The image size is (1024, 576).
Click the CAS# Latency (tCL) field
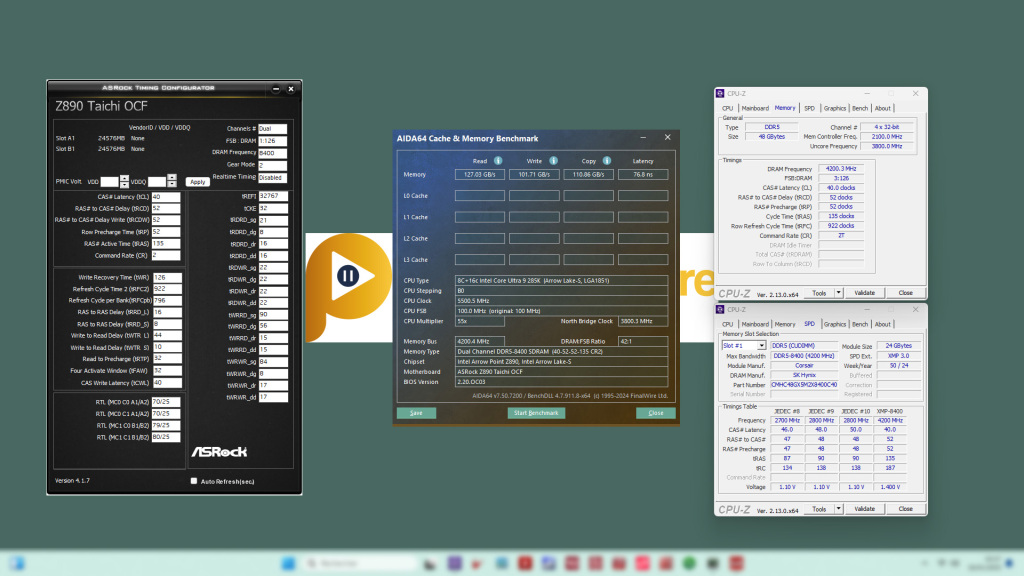[166, 197]
